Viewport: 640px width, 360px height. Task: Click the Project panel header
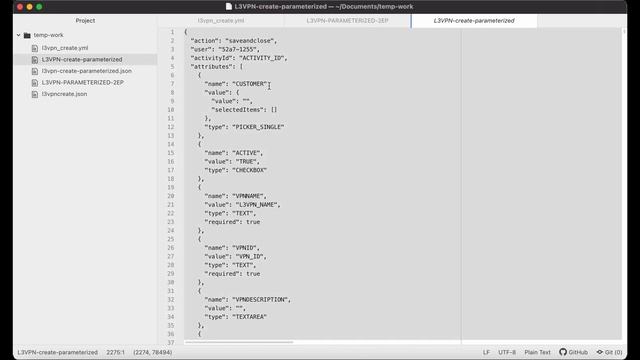click(85, 20)
